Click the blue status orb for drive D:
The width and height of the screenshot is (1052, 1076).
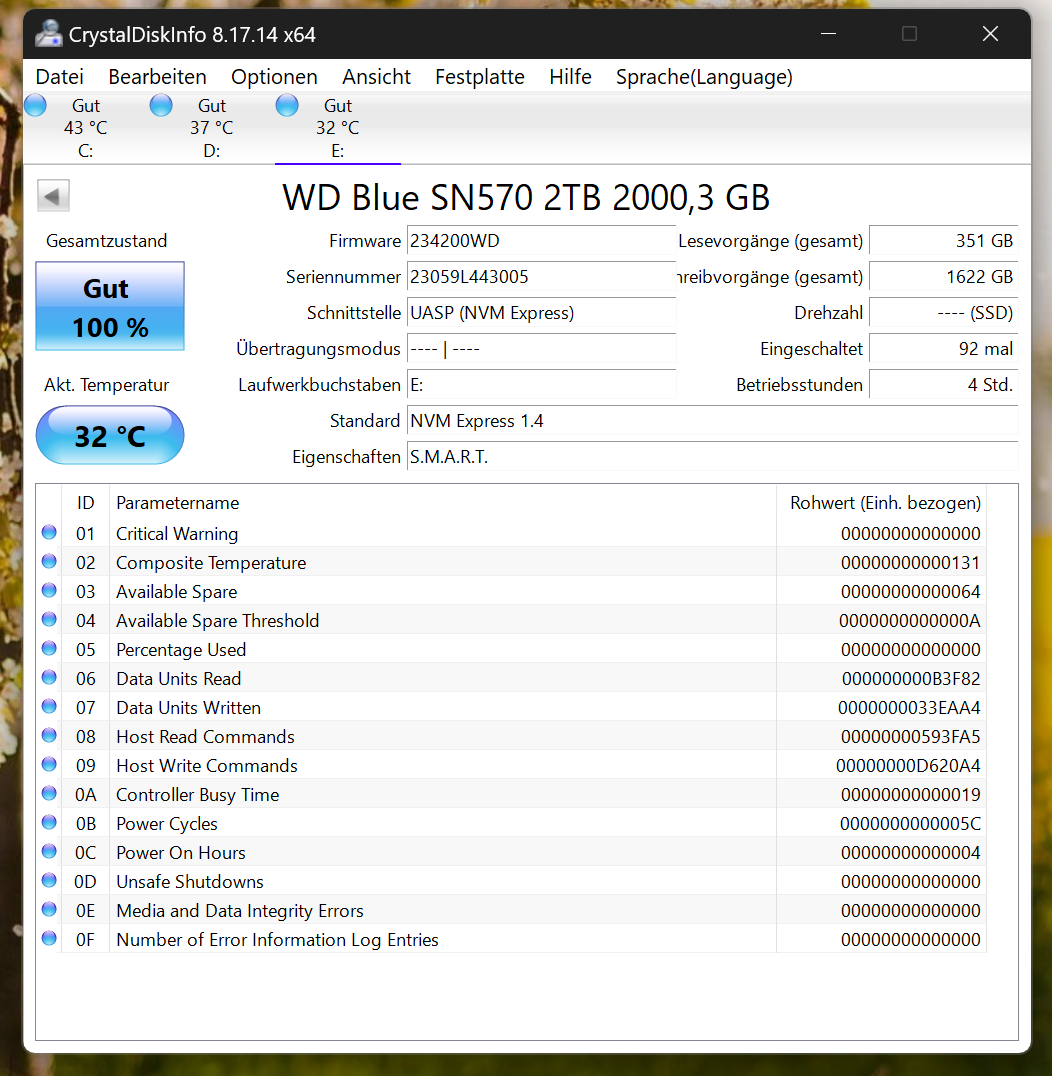[161, 106]
